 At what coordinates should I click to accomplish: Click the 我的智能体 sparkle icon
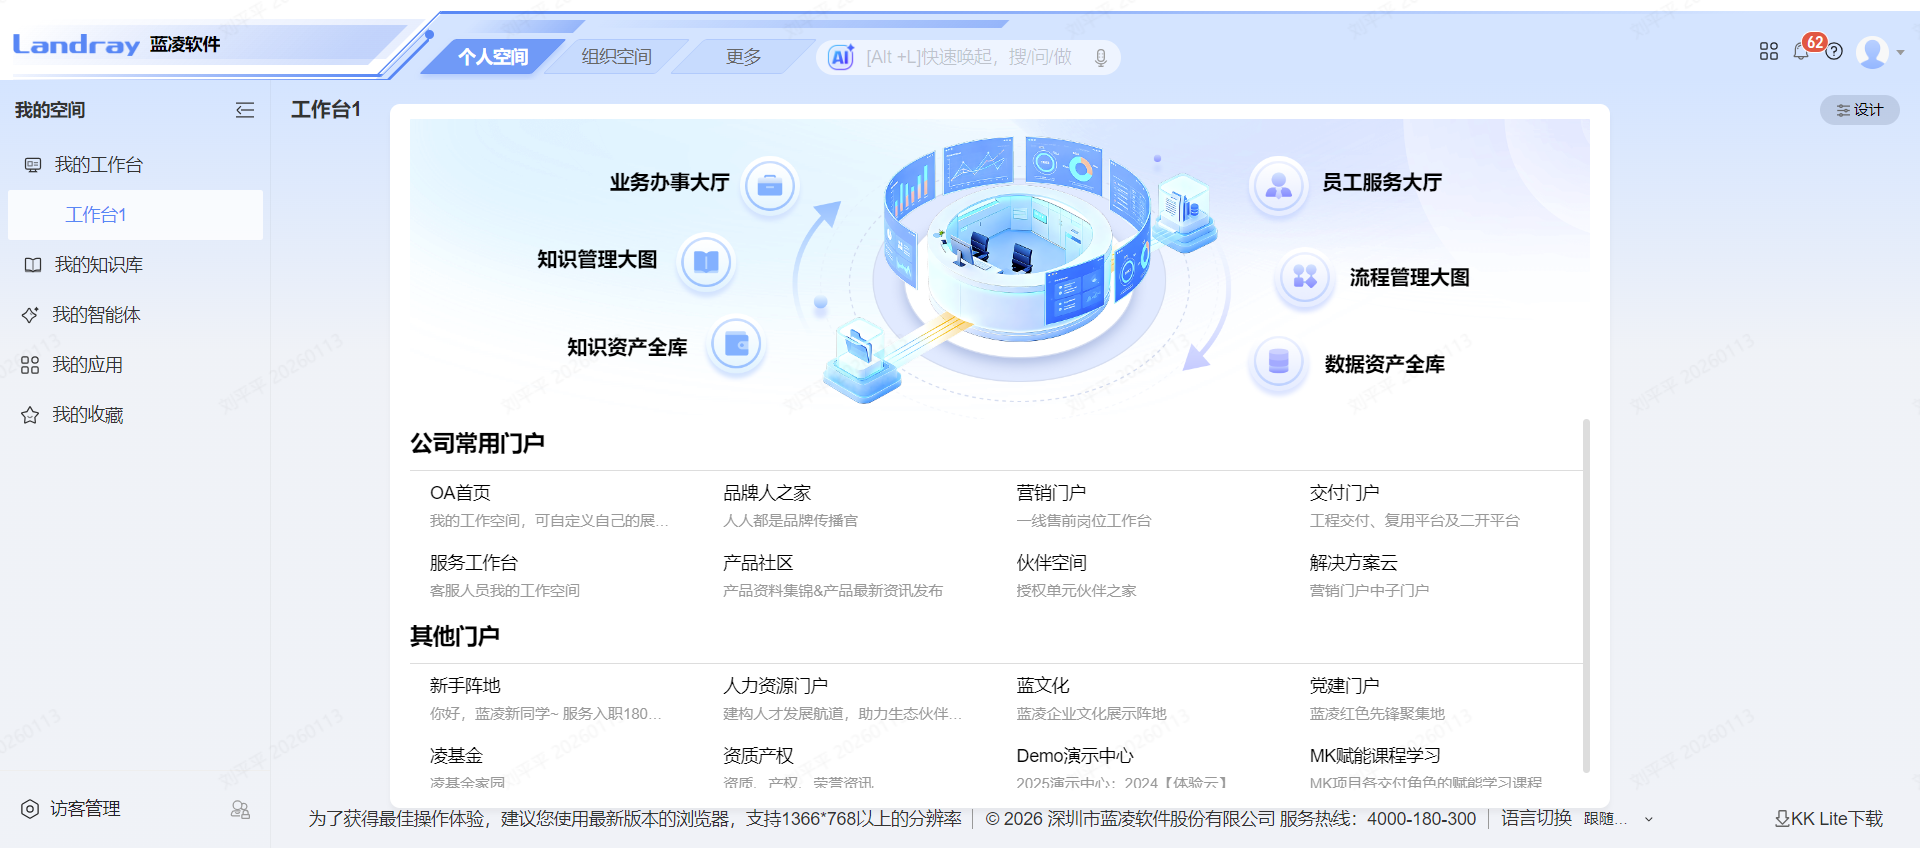31,315
